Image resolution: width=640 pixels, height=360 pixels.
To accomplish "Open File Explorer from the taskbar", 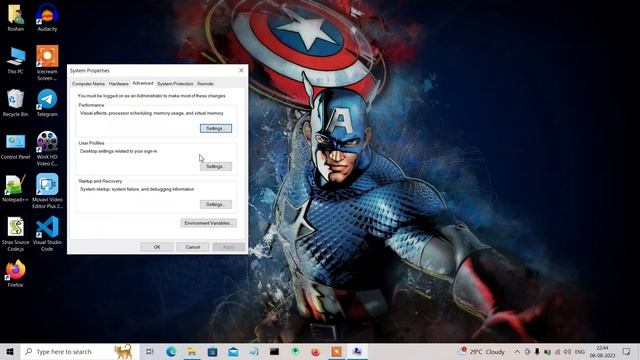I will 191,351.
